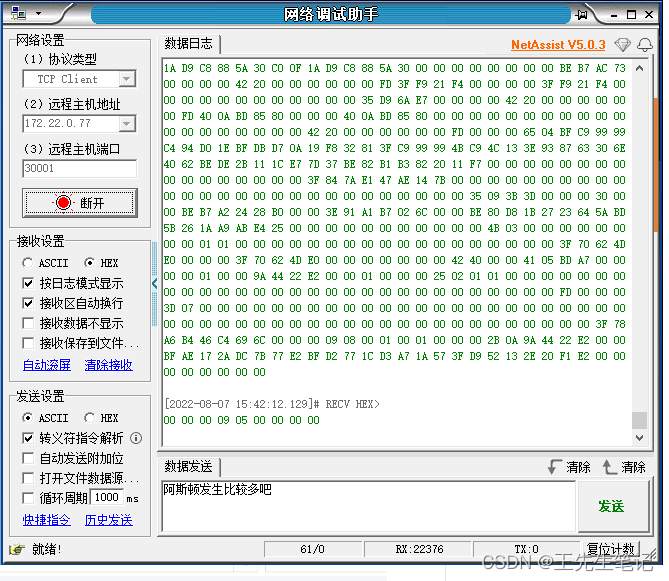
Task: Click the 复位计数 reset button
Action: coord(611,549)
